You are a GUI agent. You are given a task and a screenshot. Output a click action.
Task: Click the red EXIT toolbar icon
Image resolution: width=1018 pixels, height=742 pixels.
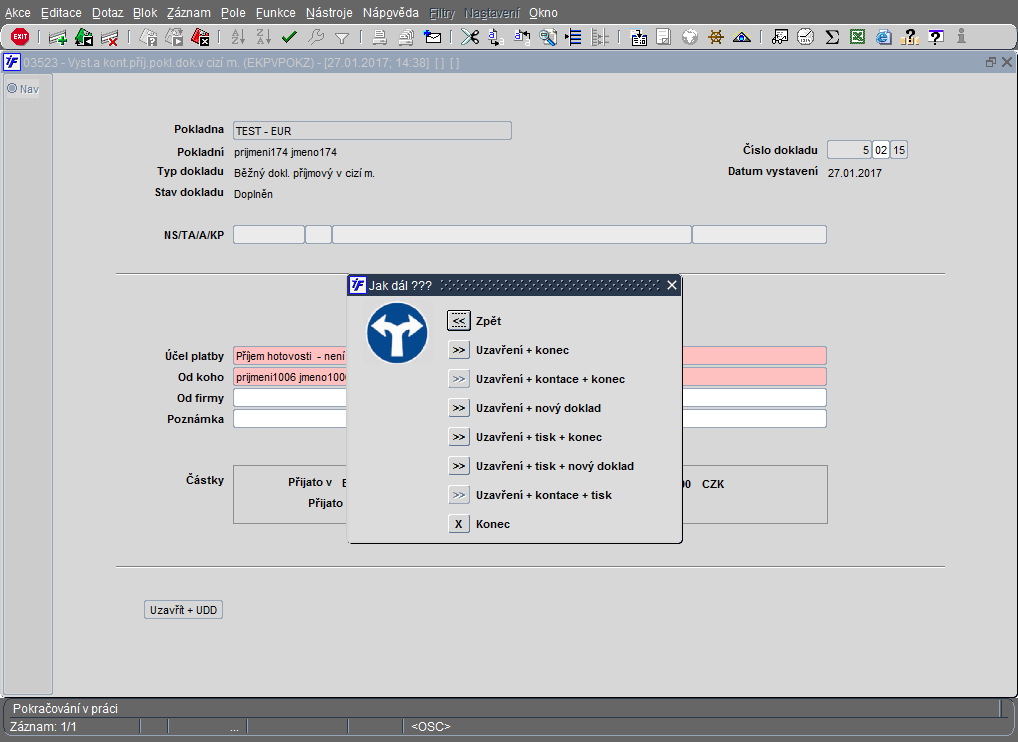[x=20, y=37]
